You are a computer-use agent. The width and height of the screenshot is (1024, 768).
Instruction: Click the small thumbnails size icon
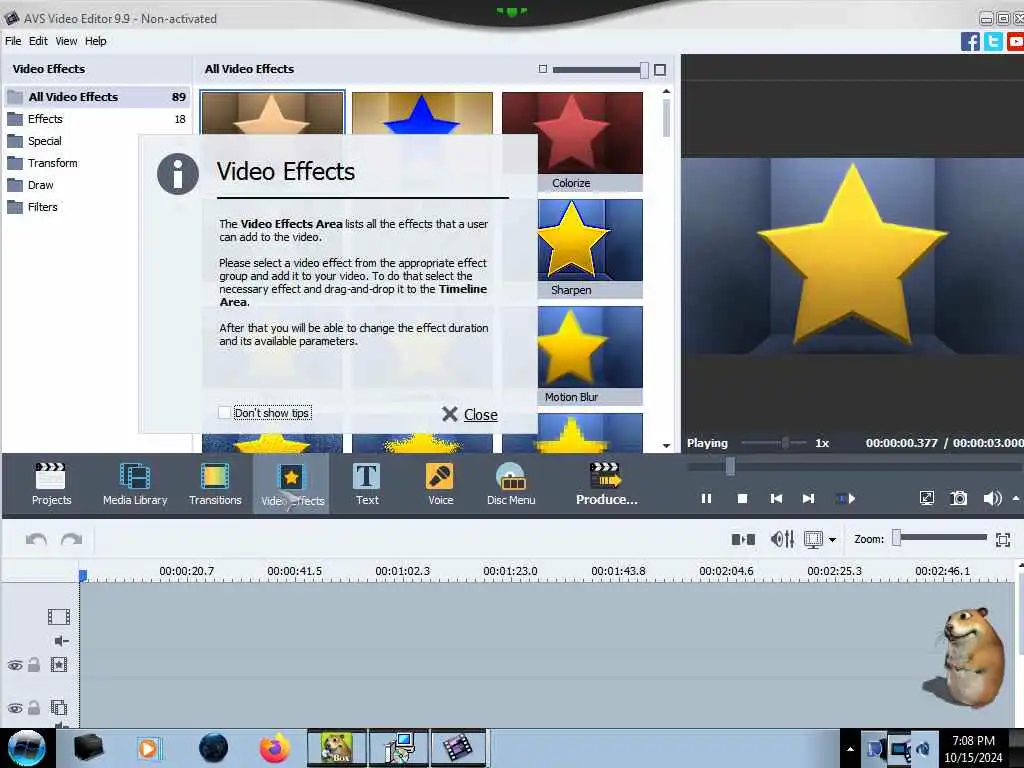tap(543, 69)
